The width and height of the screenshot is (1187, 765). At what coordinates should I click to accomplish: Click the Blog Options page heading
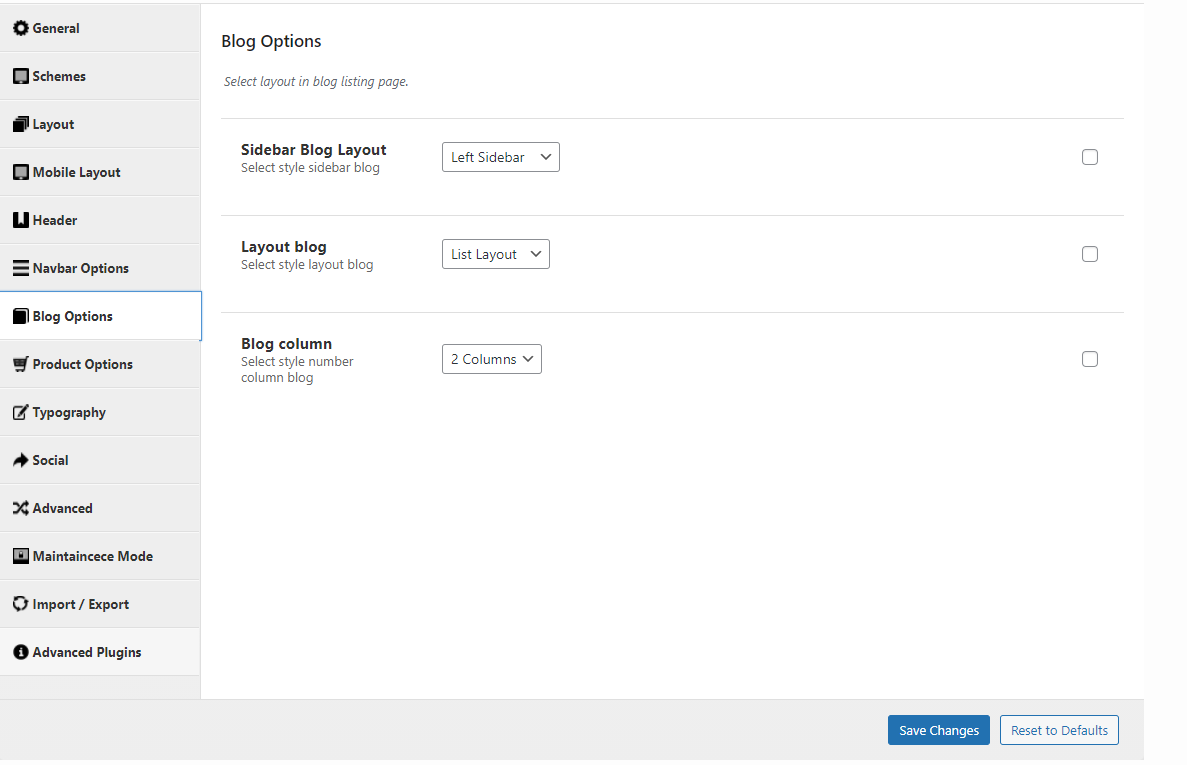coord(271,42)
